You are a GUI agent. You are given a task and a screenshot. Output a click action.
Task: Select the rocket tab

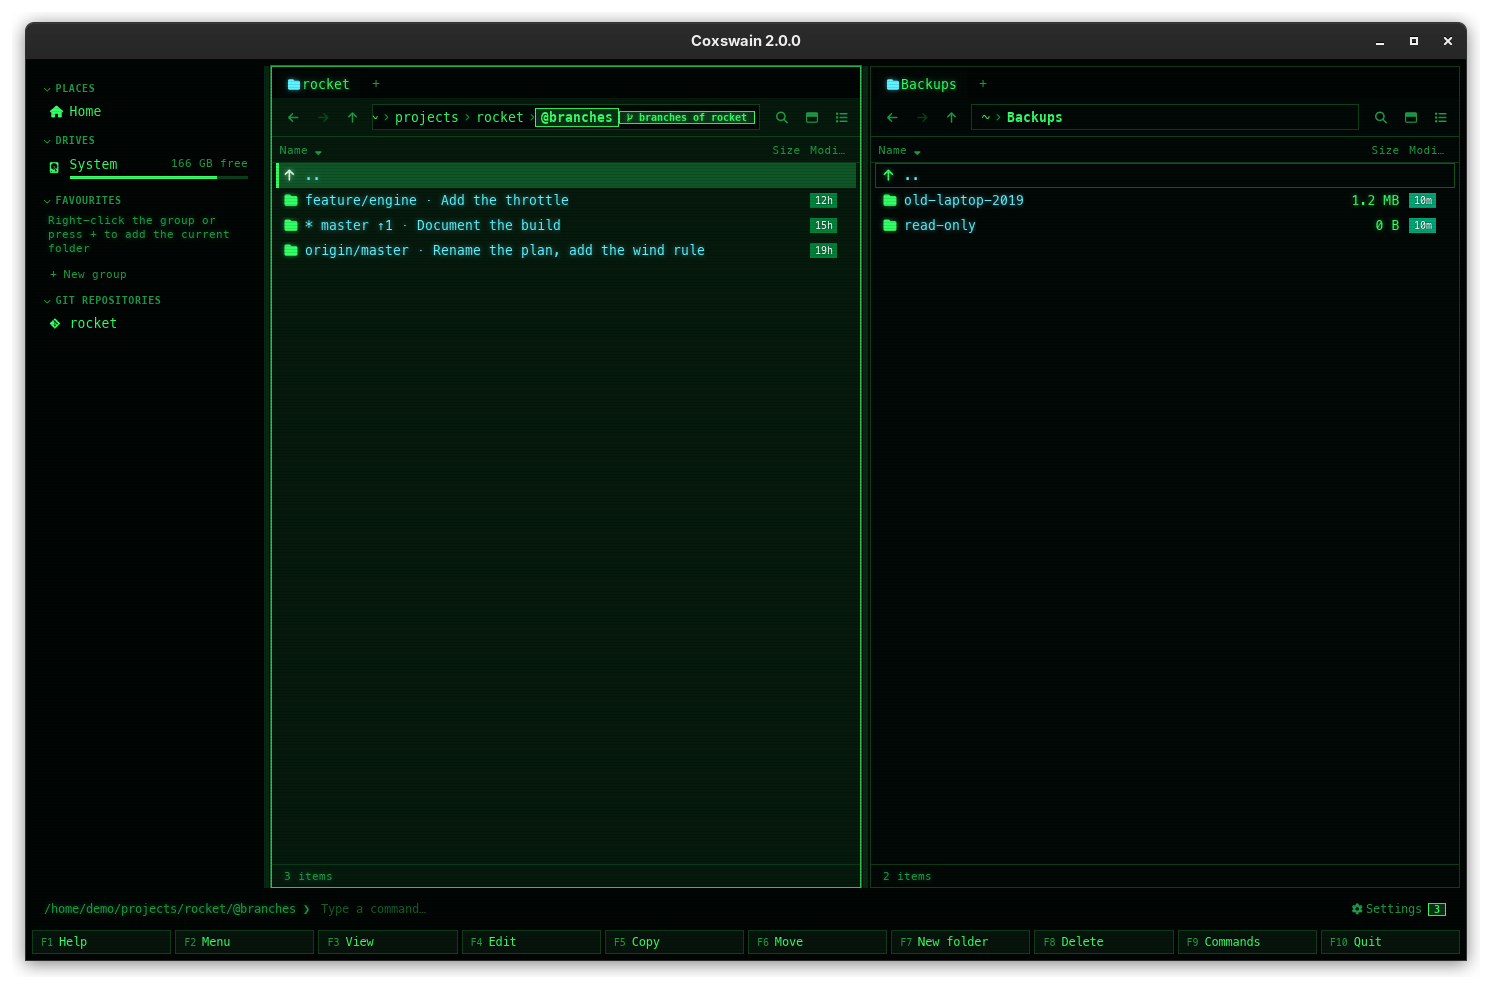point(318,85)
